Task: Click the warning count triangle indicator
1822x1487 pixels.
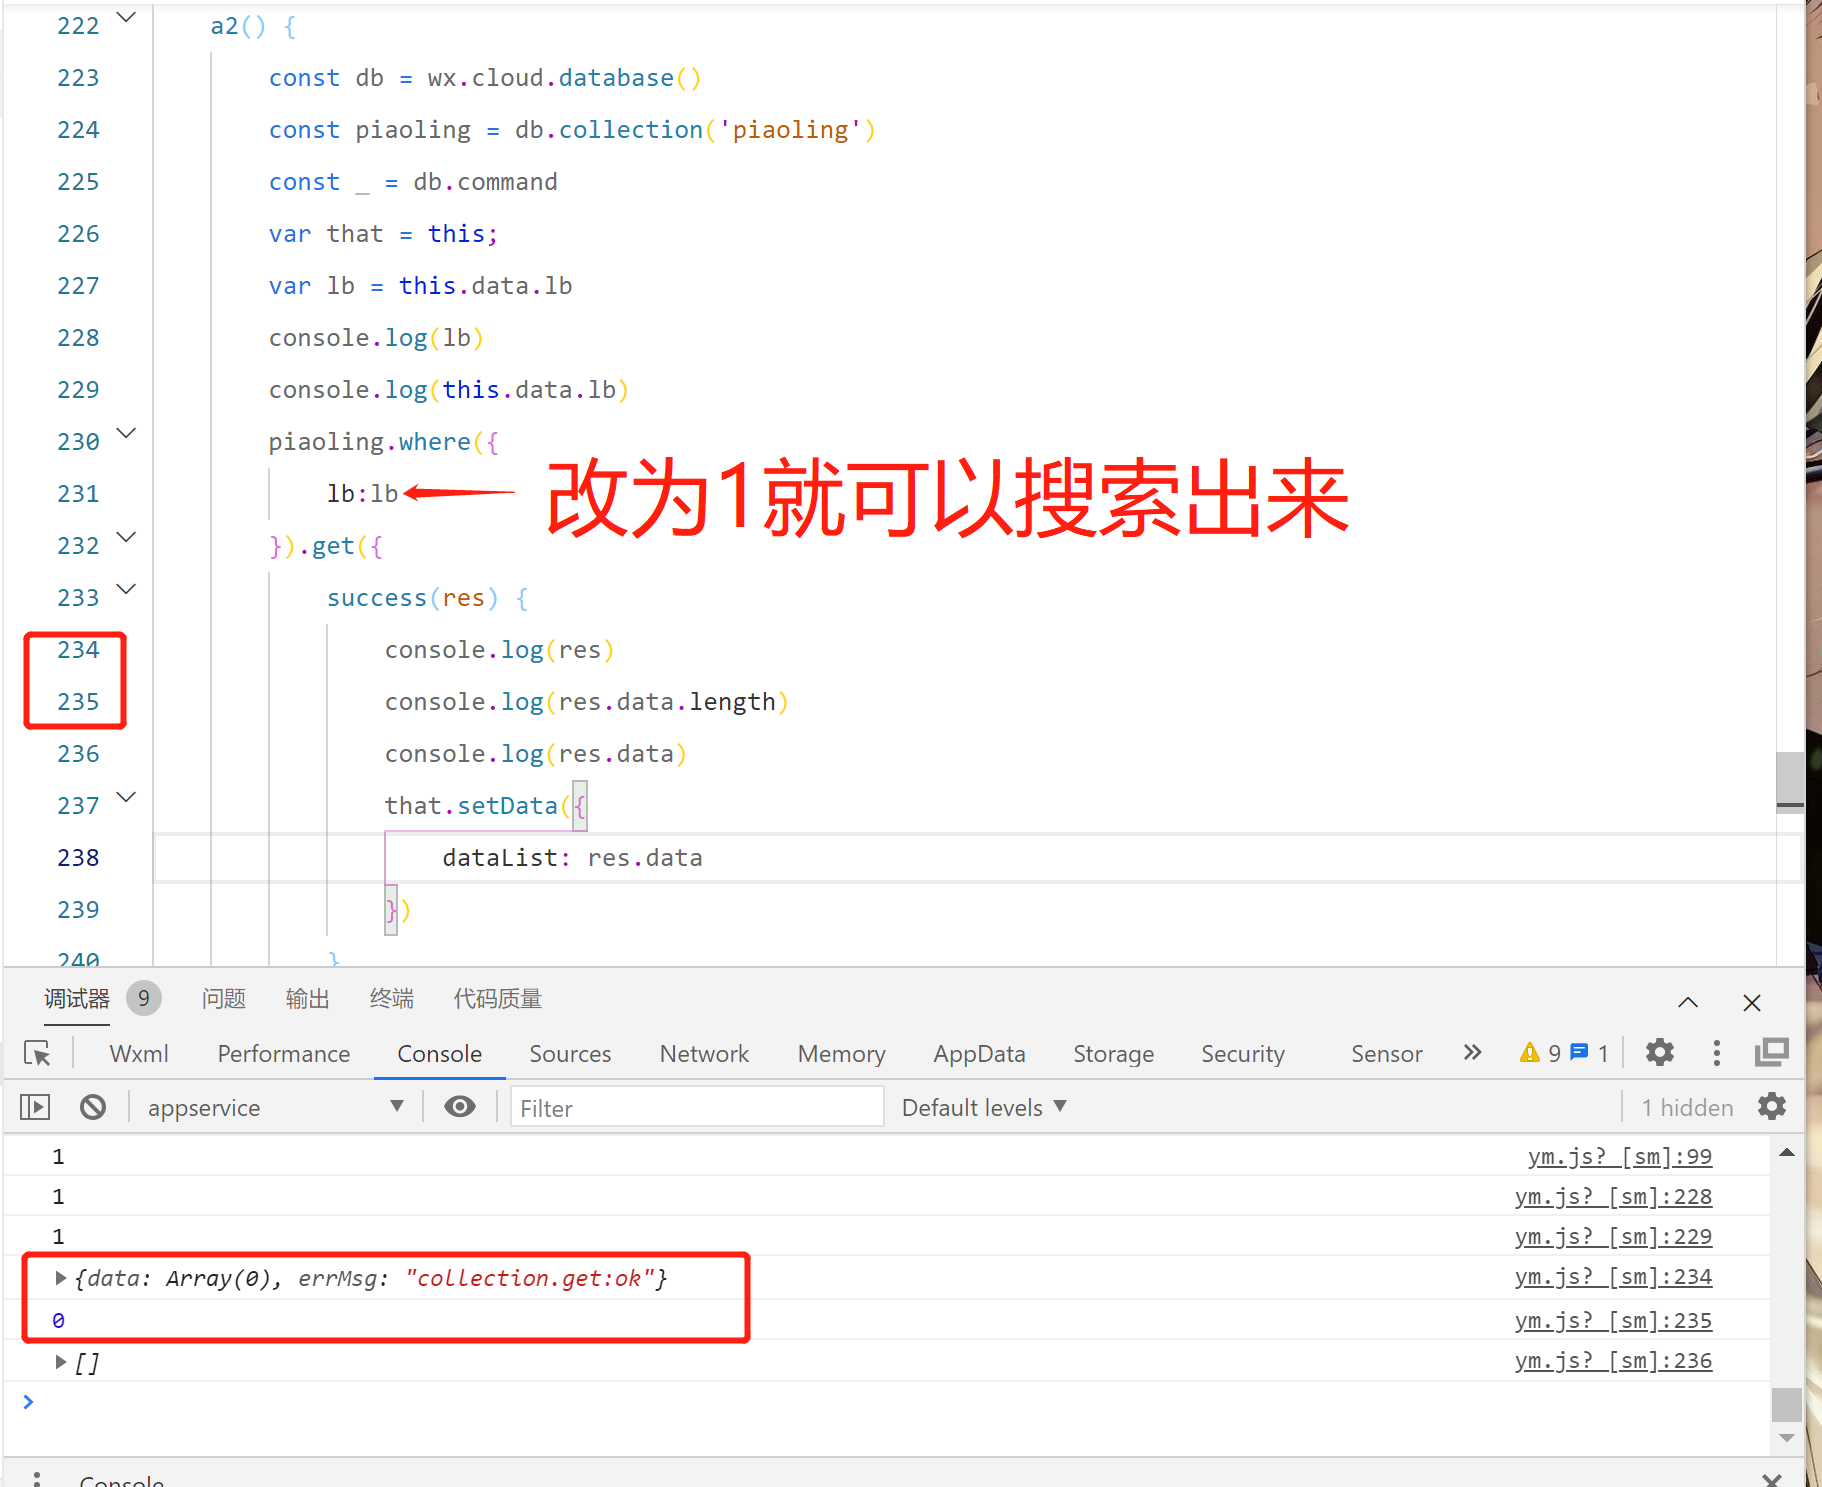Action: 1539,1053
